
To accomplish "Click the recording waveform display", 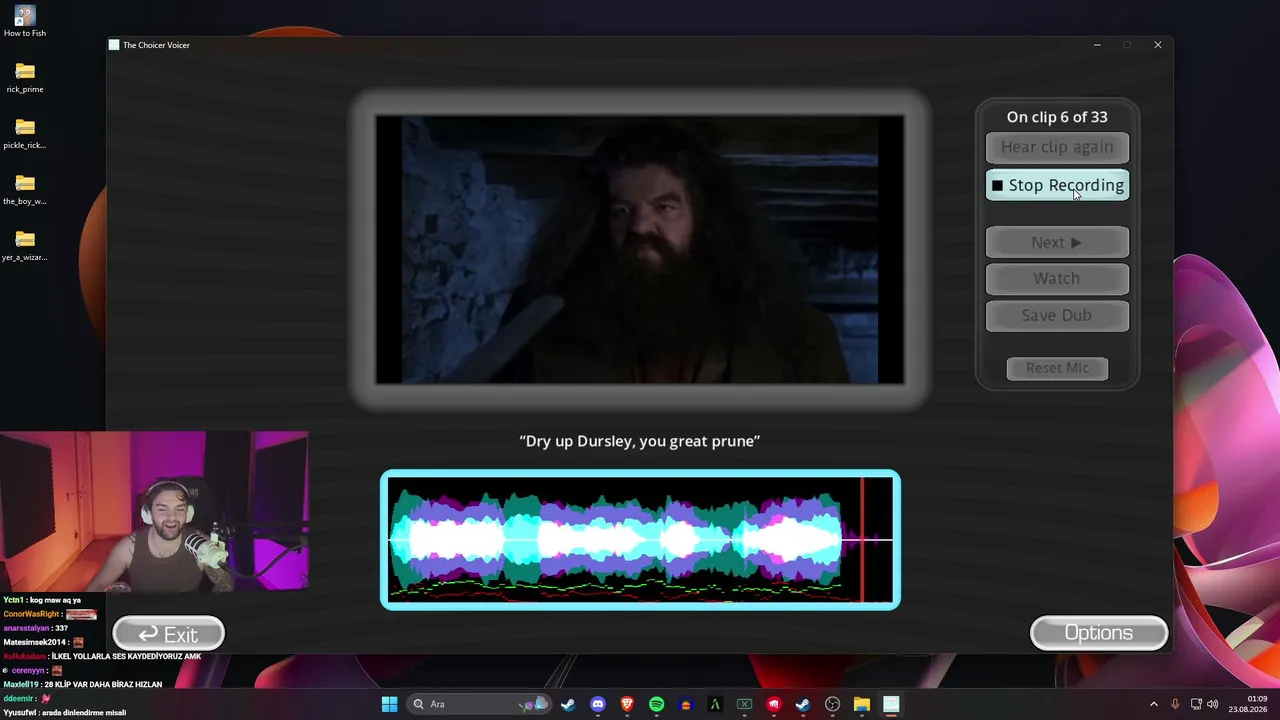I will (640, 540).
